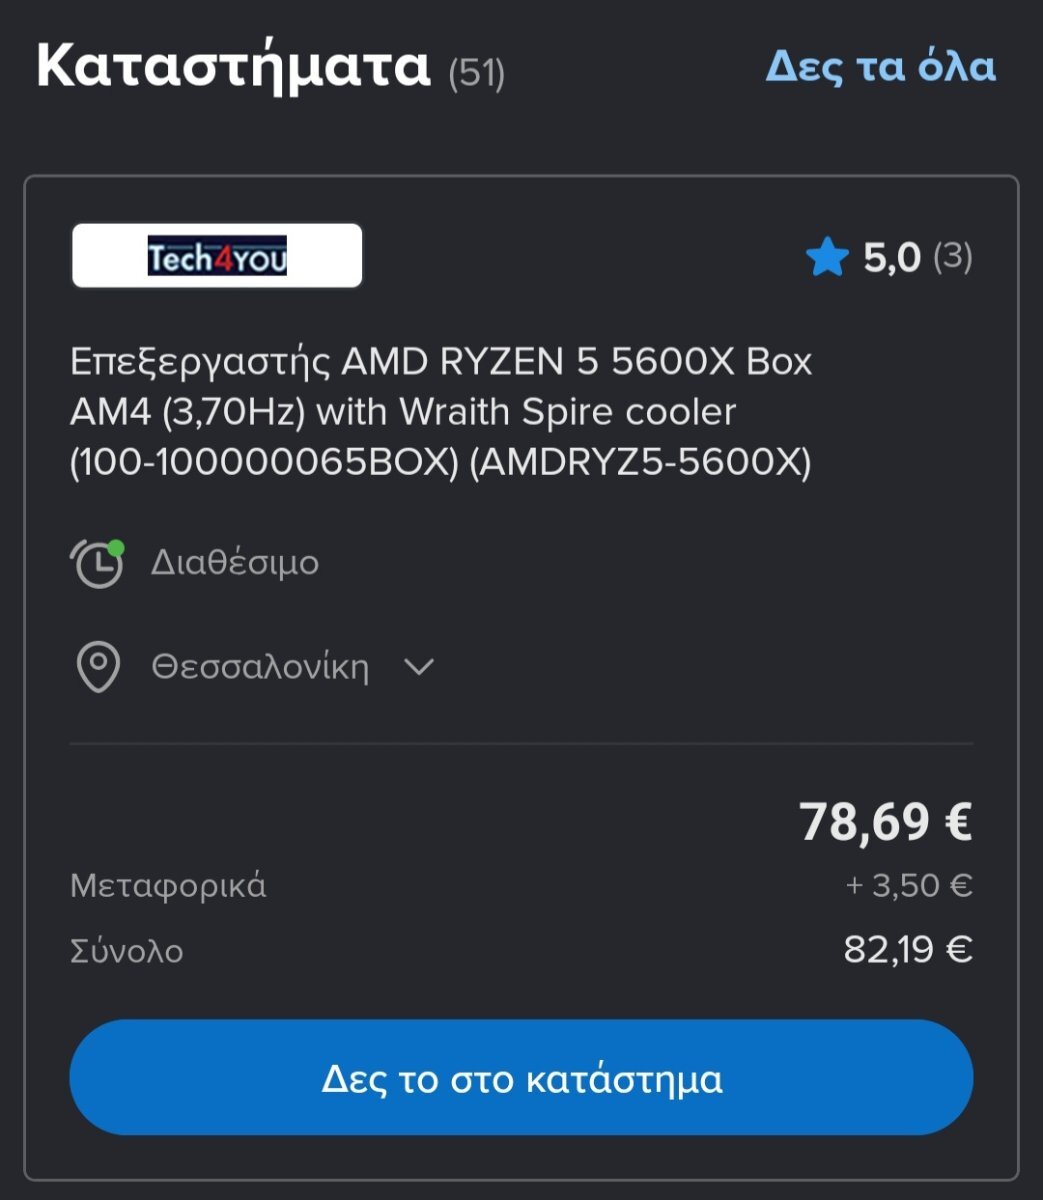Click the 82,19 € total amount
This screenshot has height=1200, width=1043.
907,949
